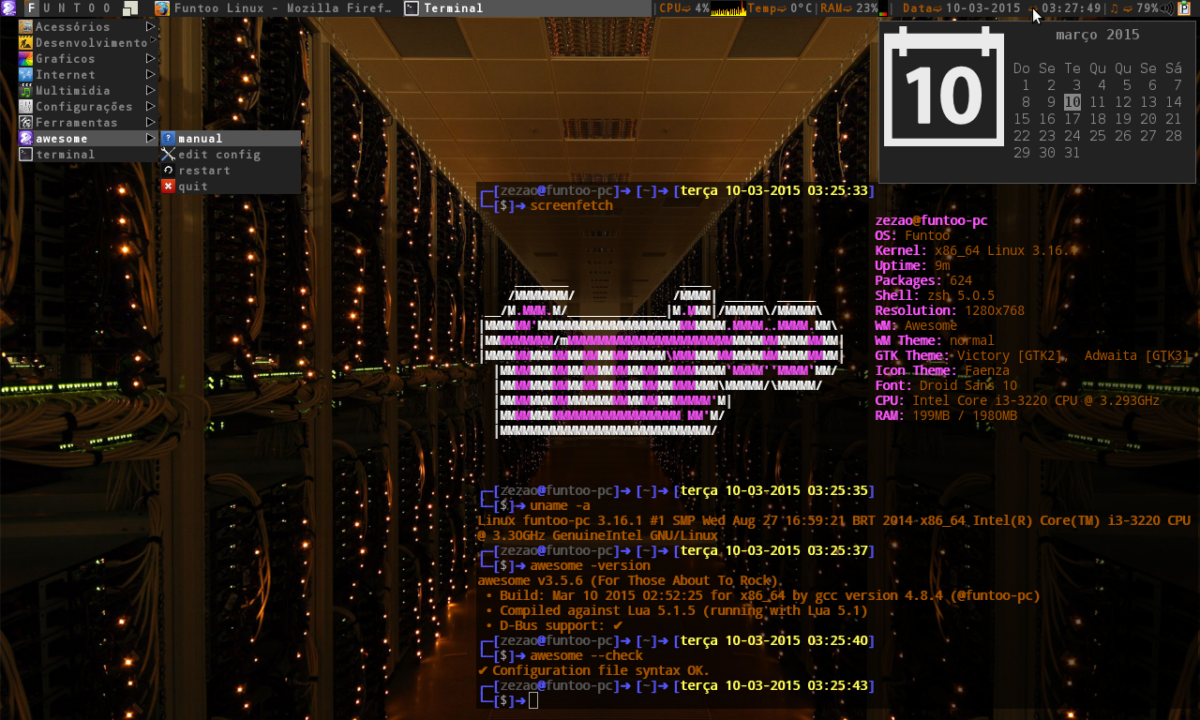Click the RAM: 199MB / 1980MB line
The height and width of the screenshot is (720, 1200).
[x=945, y=416]
